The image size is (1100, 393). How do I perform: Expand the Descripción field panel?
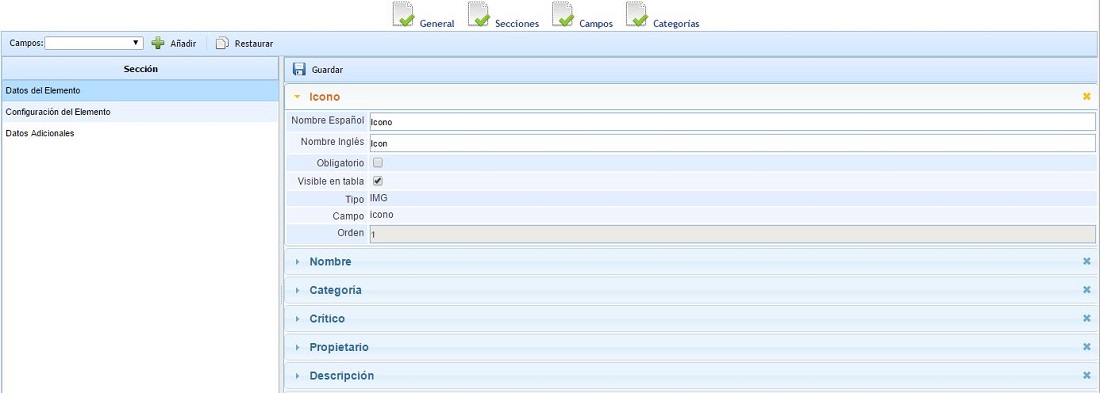tap(691, 375)
